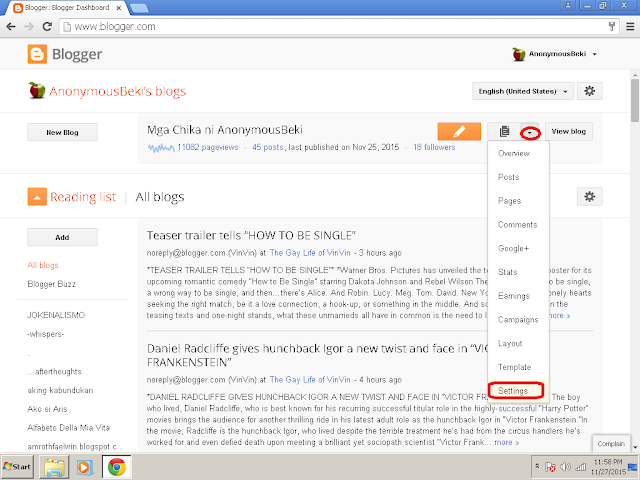This screenshot has width=640, height=480.
Task: Show hidden tray icons arrow
Action: (537, 466)
